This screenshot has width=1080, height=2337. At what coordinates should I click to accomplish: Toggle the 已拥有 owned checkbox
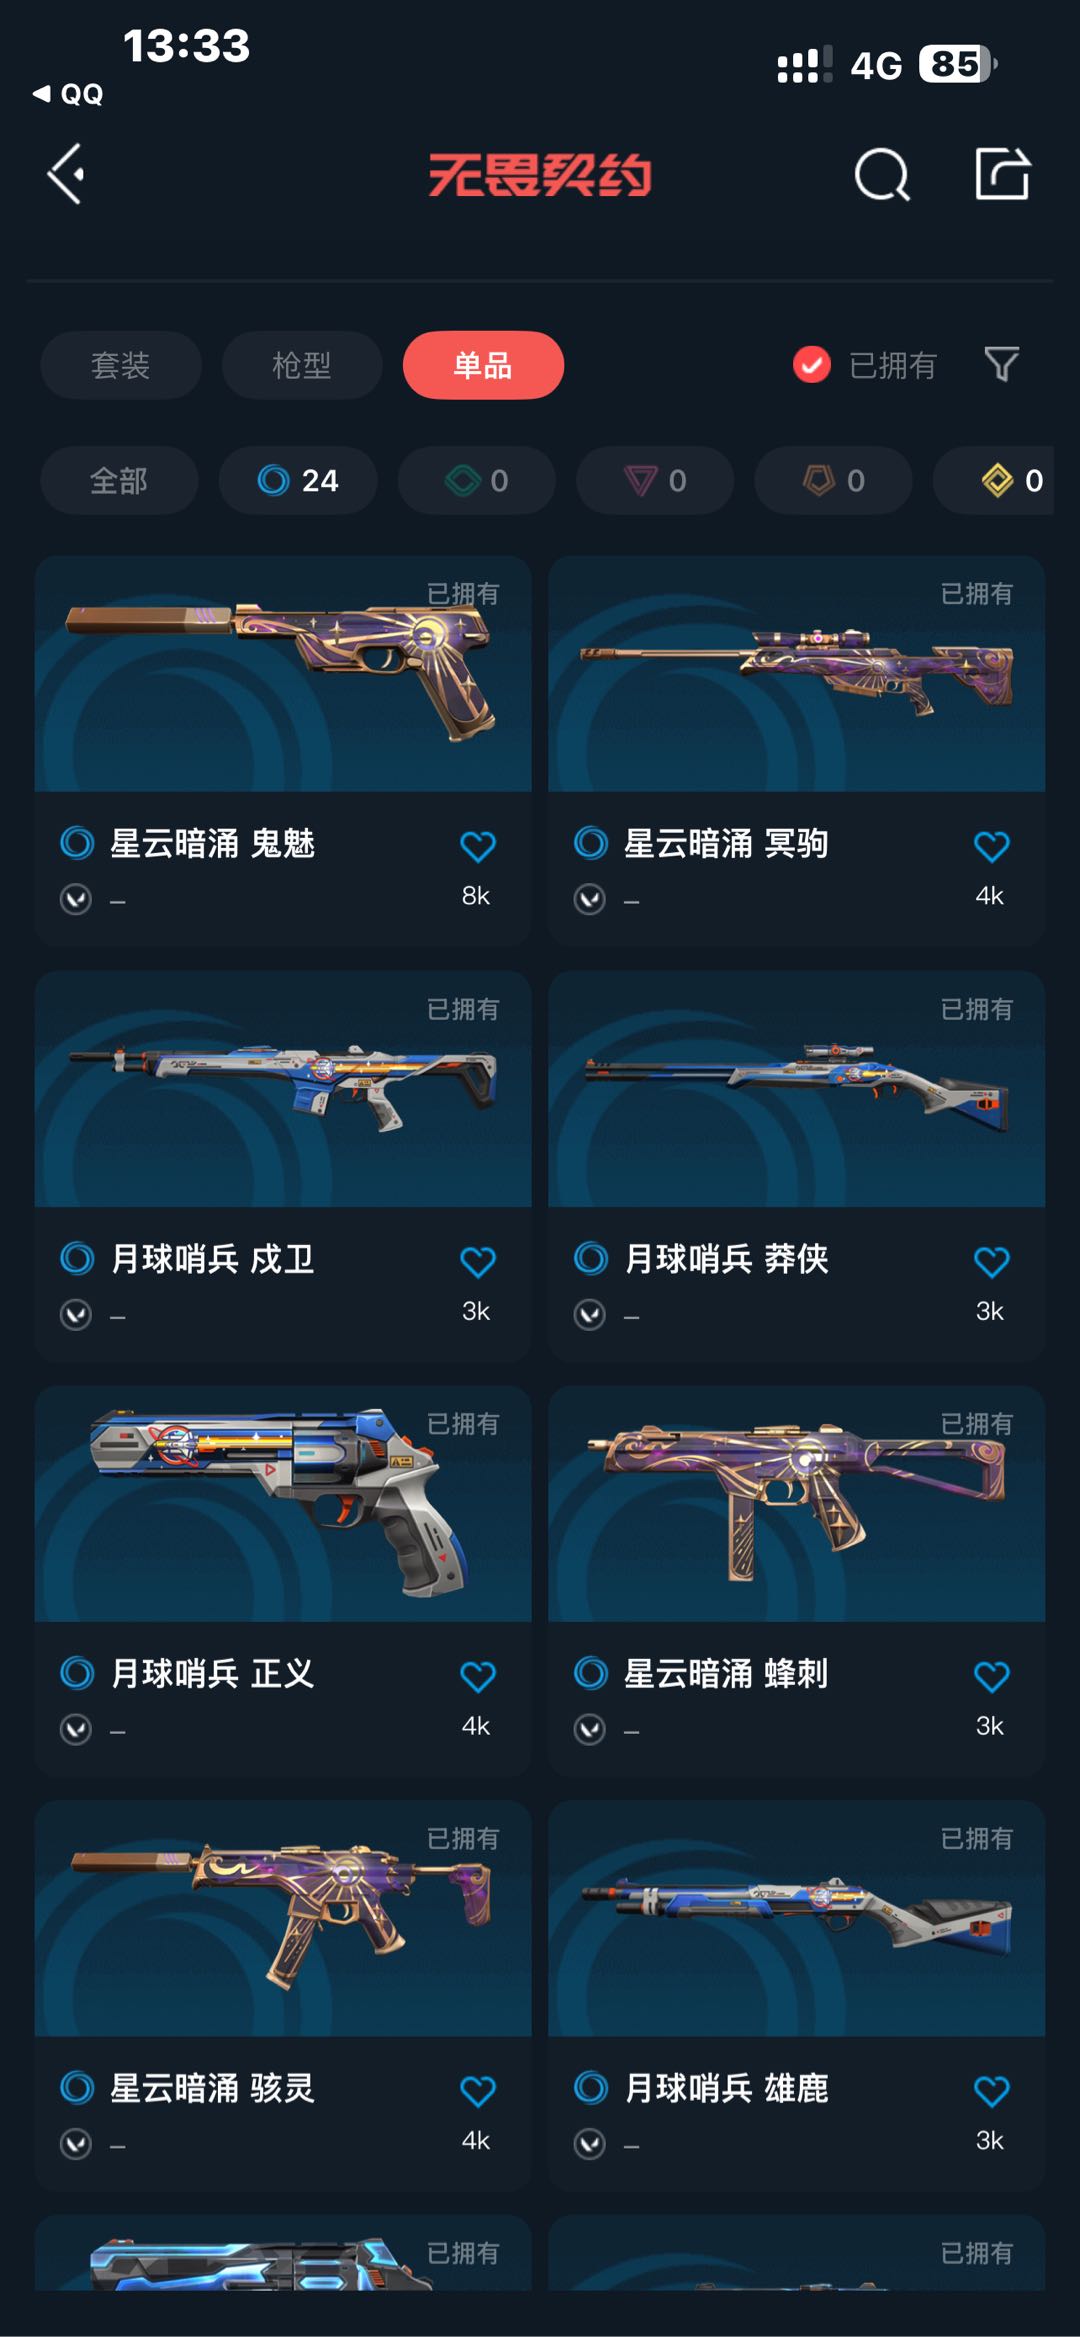pyautogui.click(x=811, y=365)
